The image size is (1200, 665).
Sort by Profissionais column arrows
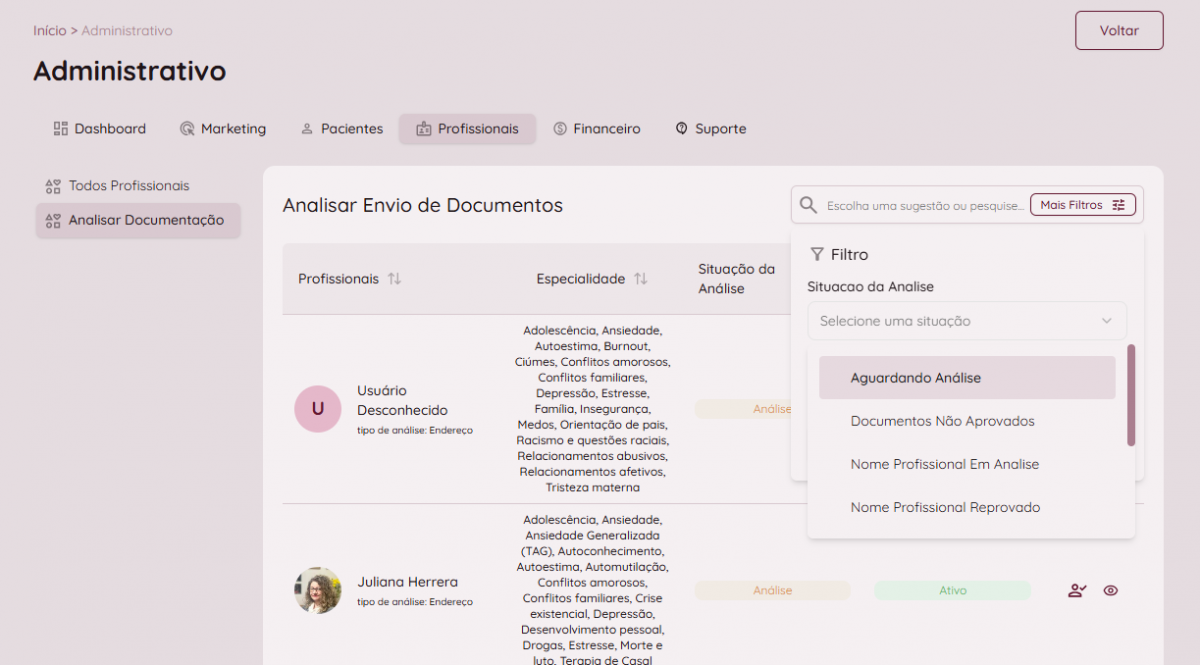pyautogui.click(x=394, y=279)
